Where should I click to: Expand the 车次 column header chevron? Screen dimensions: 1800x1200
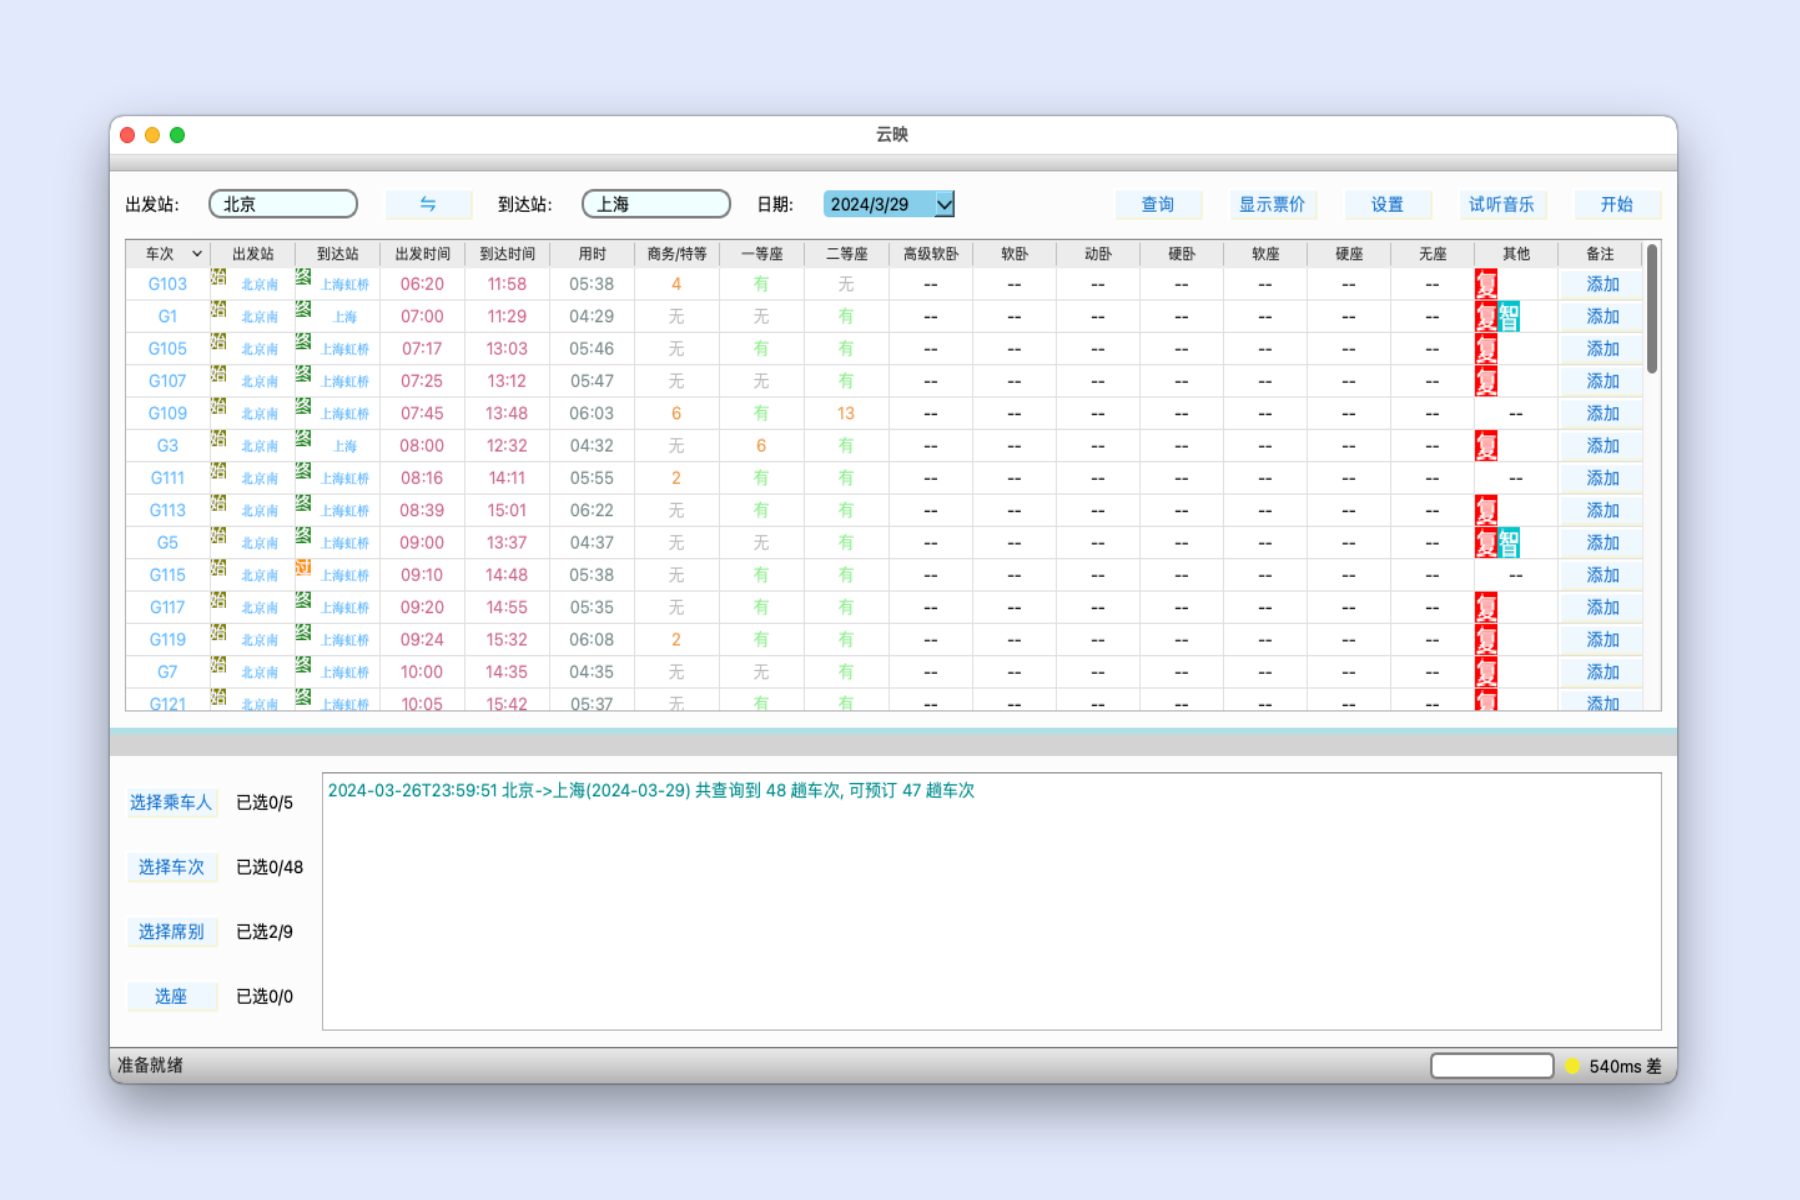point(197,254)
